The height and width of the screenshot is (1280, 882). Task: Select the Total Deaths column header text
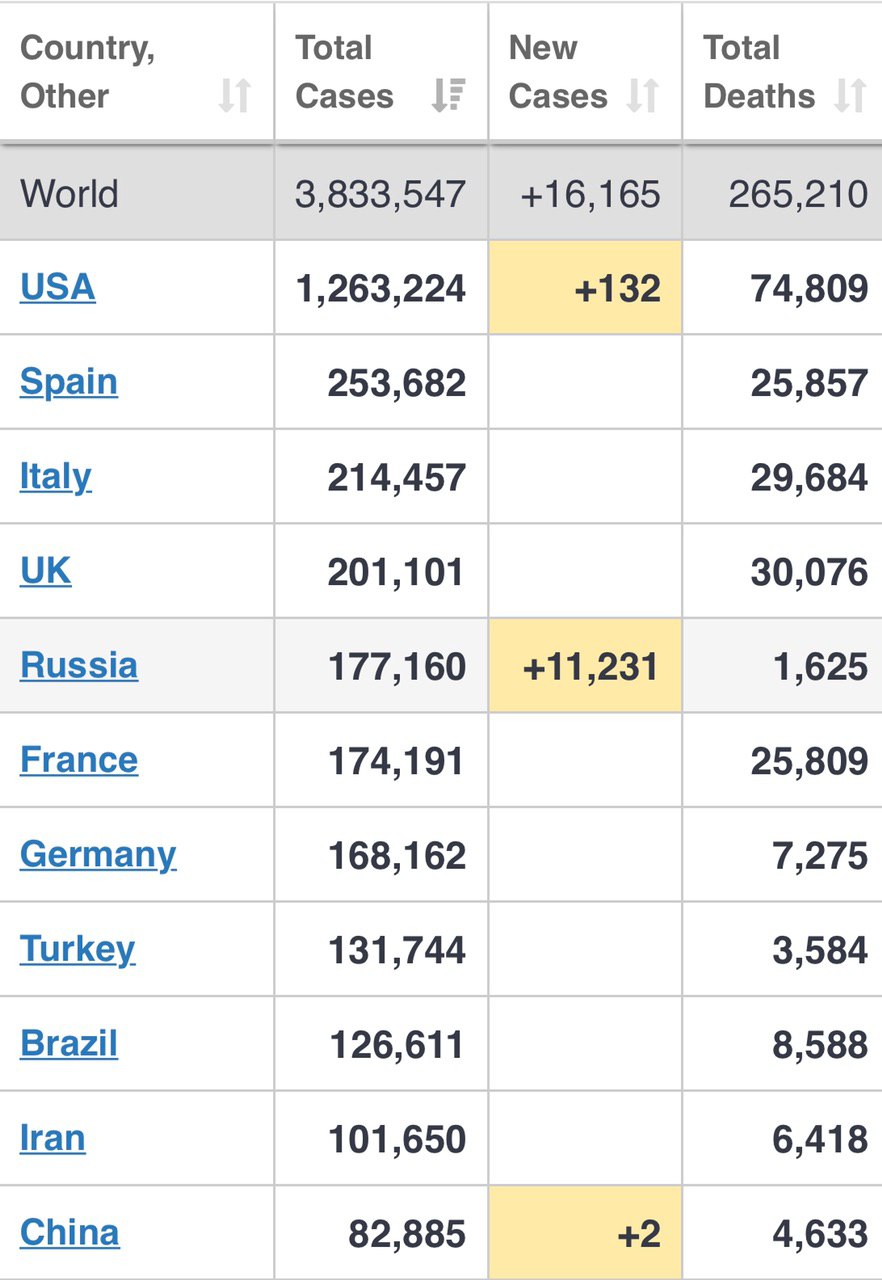click(x=759, y=72)
